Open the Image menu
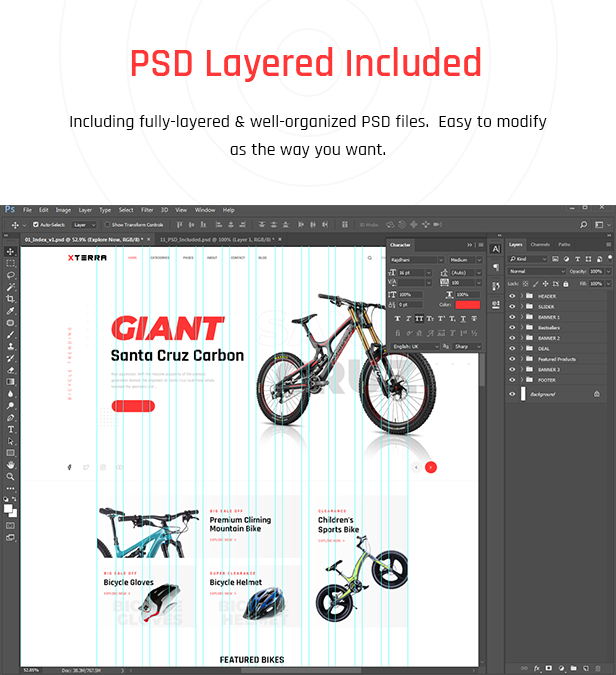 [x=63, y=210]
